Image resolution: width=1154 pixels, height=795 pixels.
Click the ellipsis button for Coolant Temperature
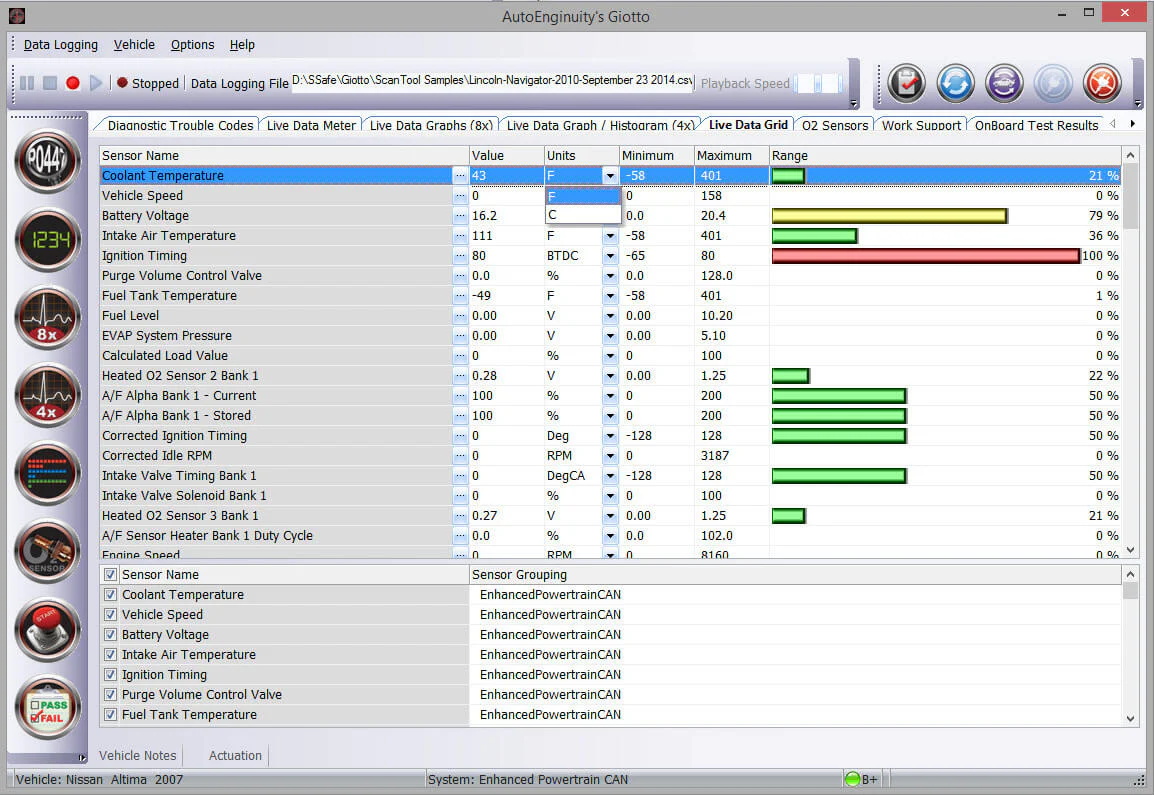click(x=460, y=176)
